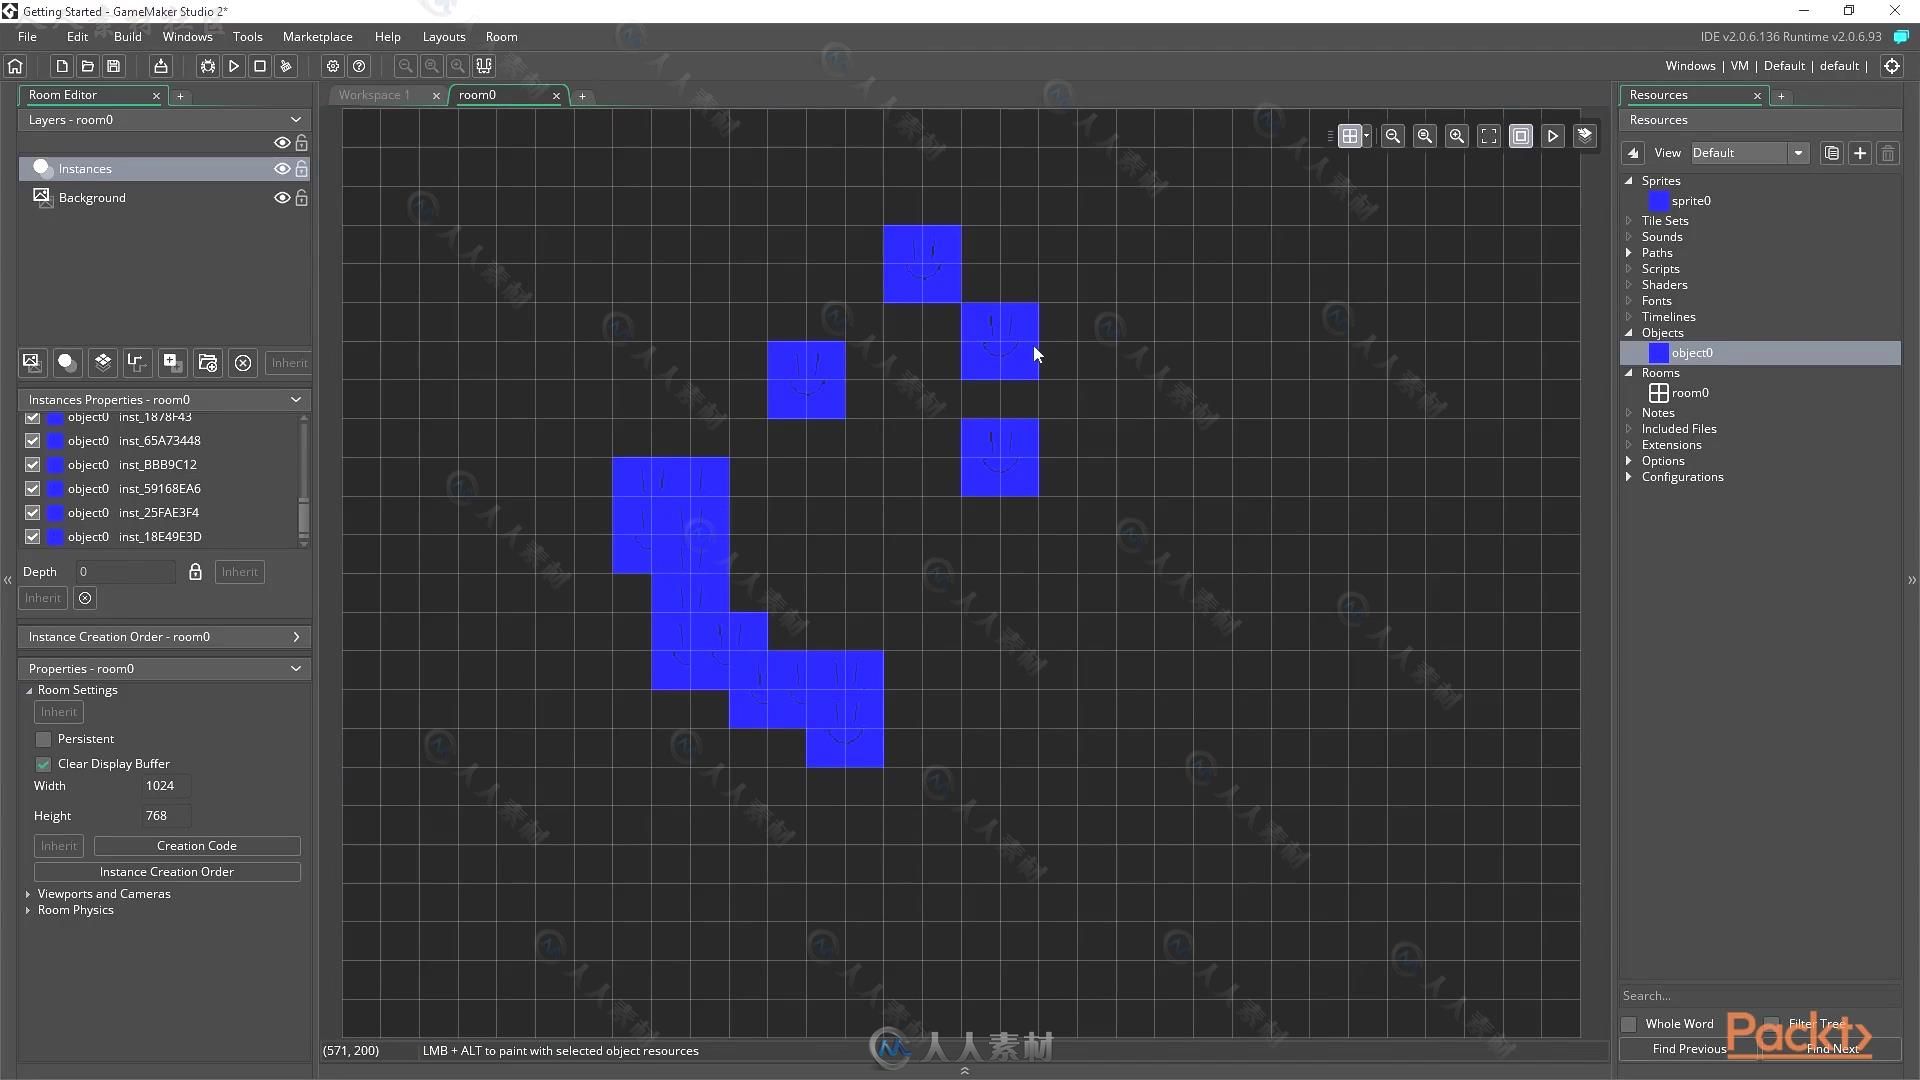
Task: Click the lock icon next to Depth field
Action: click(196, 571)
